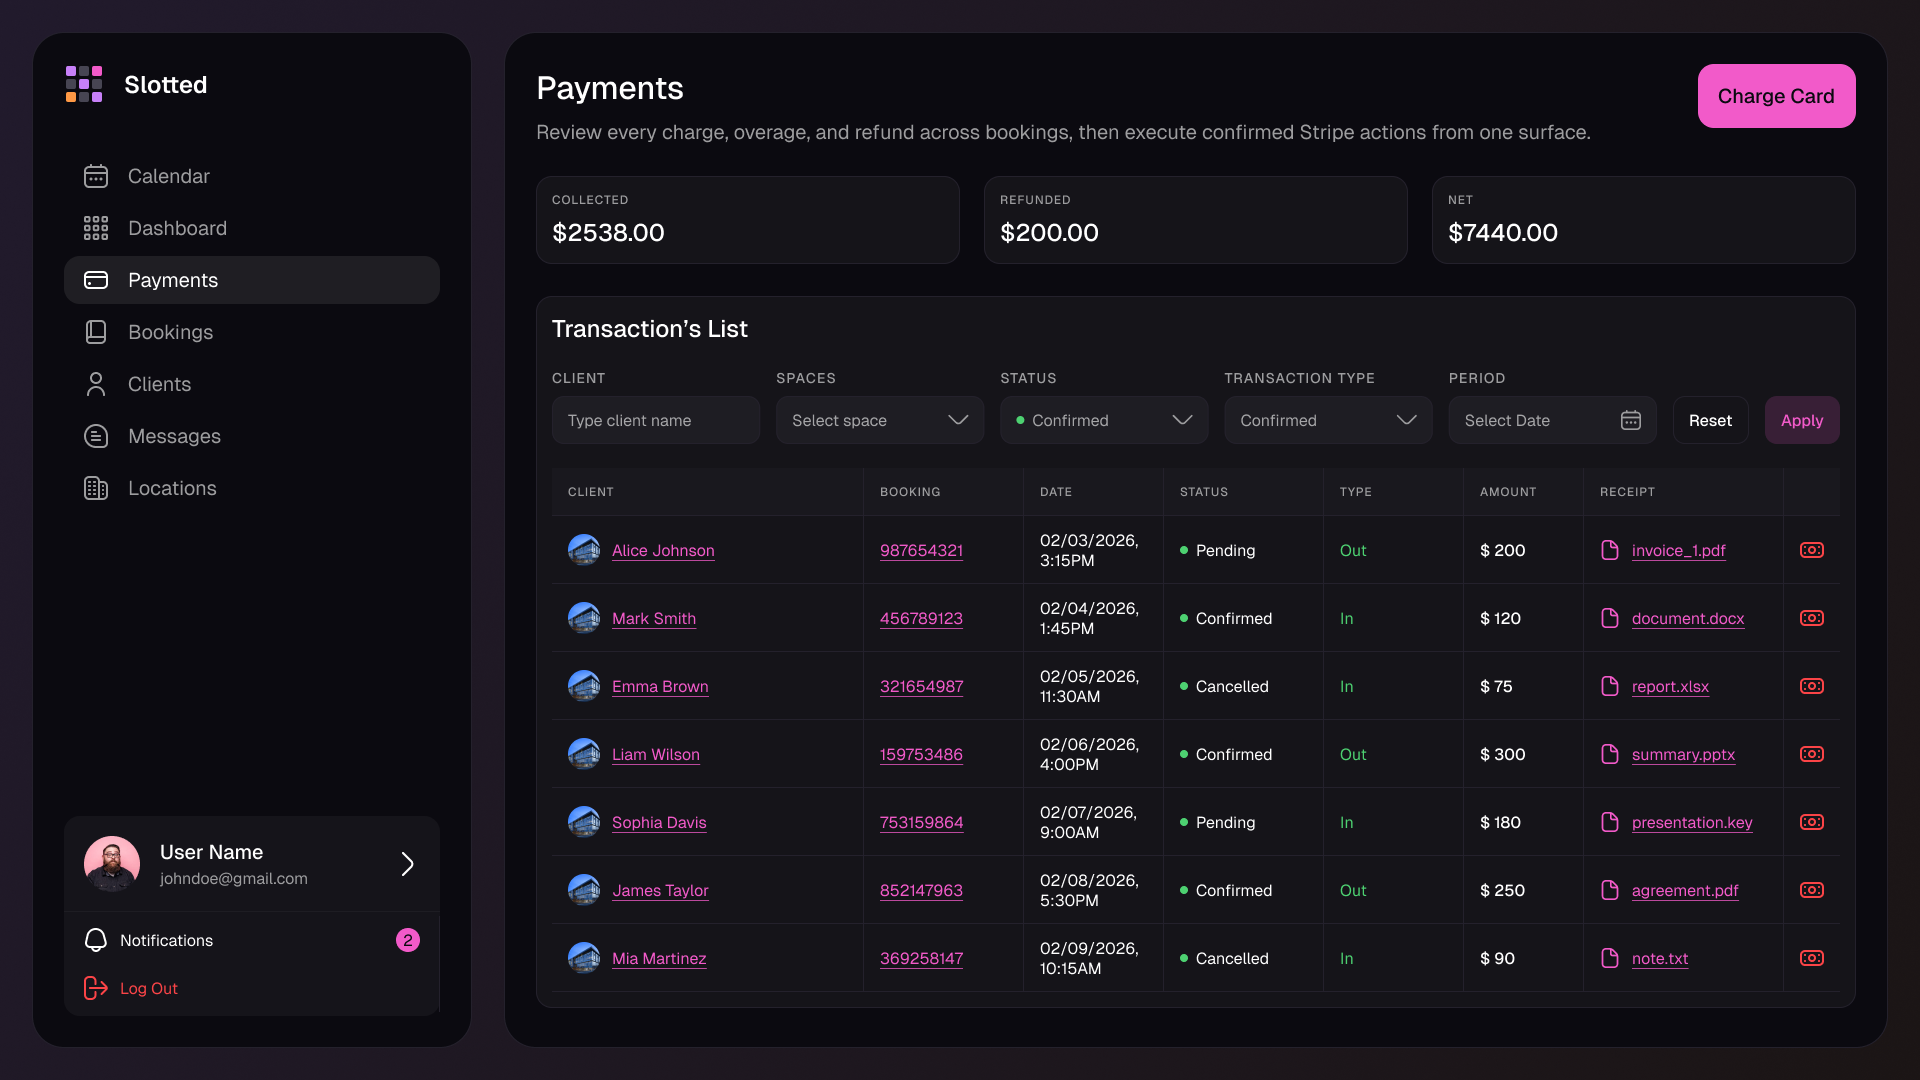
Task: Open Sophia Davis's client link
Action: click(x=659, y=822)
